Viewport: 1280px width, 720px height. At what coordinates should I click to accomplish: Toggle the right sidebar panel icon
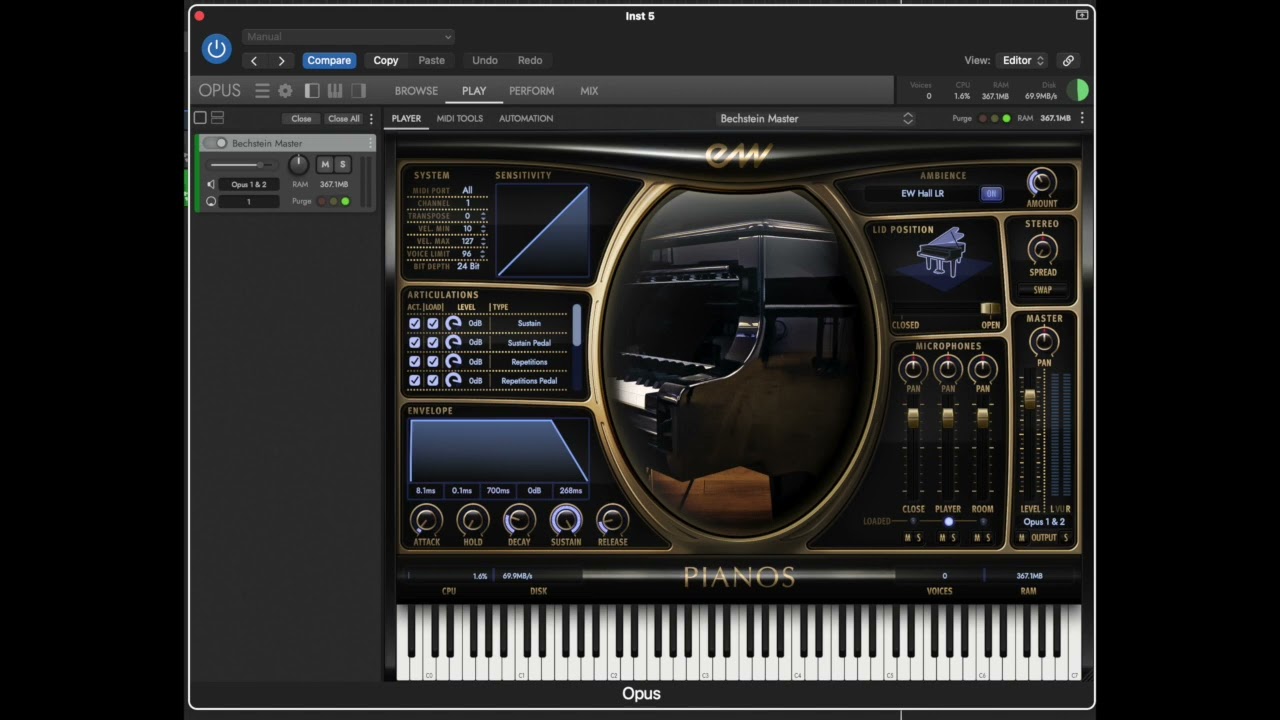[357, 91]
